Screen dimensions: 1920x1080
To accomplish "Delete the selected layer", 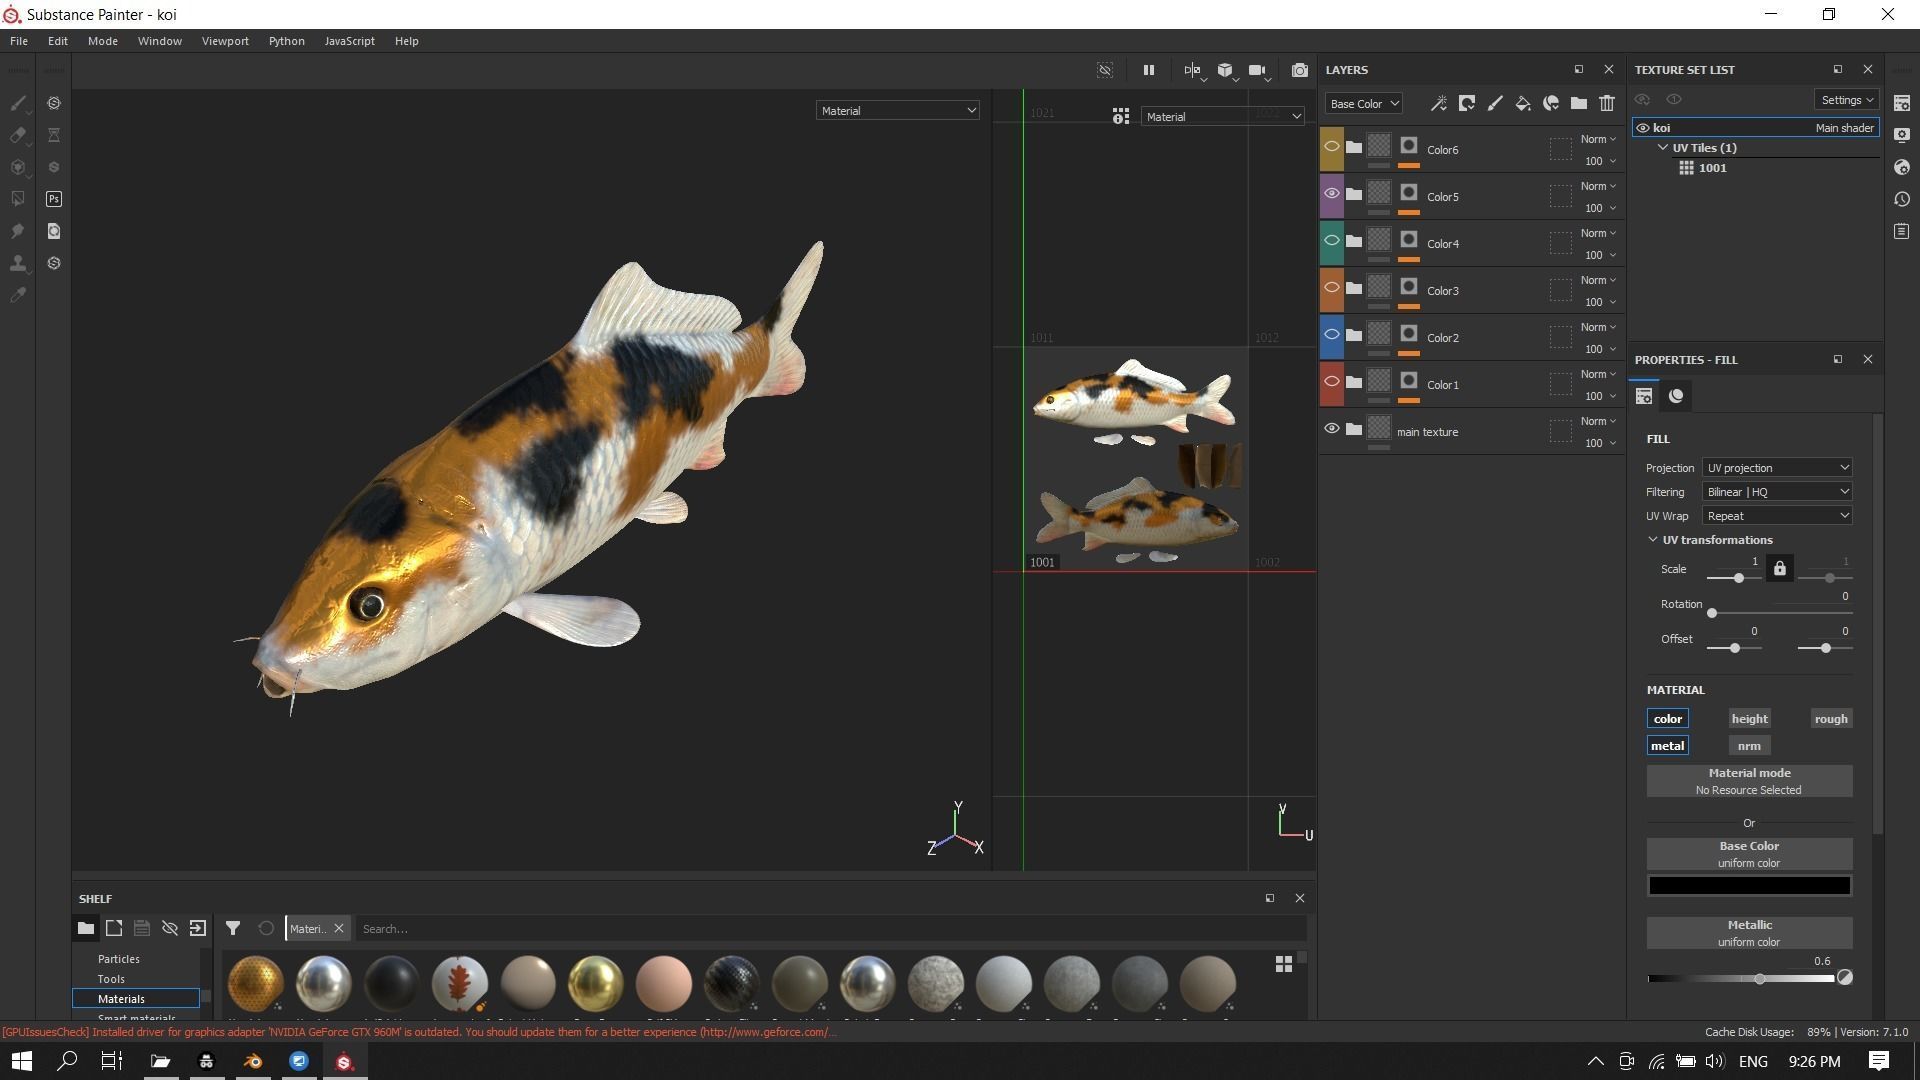I will pyautogui.click(x=1607, y=103).
